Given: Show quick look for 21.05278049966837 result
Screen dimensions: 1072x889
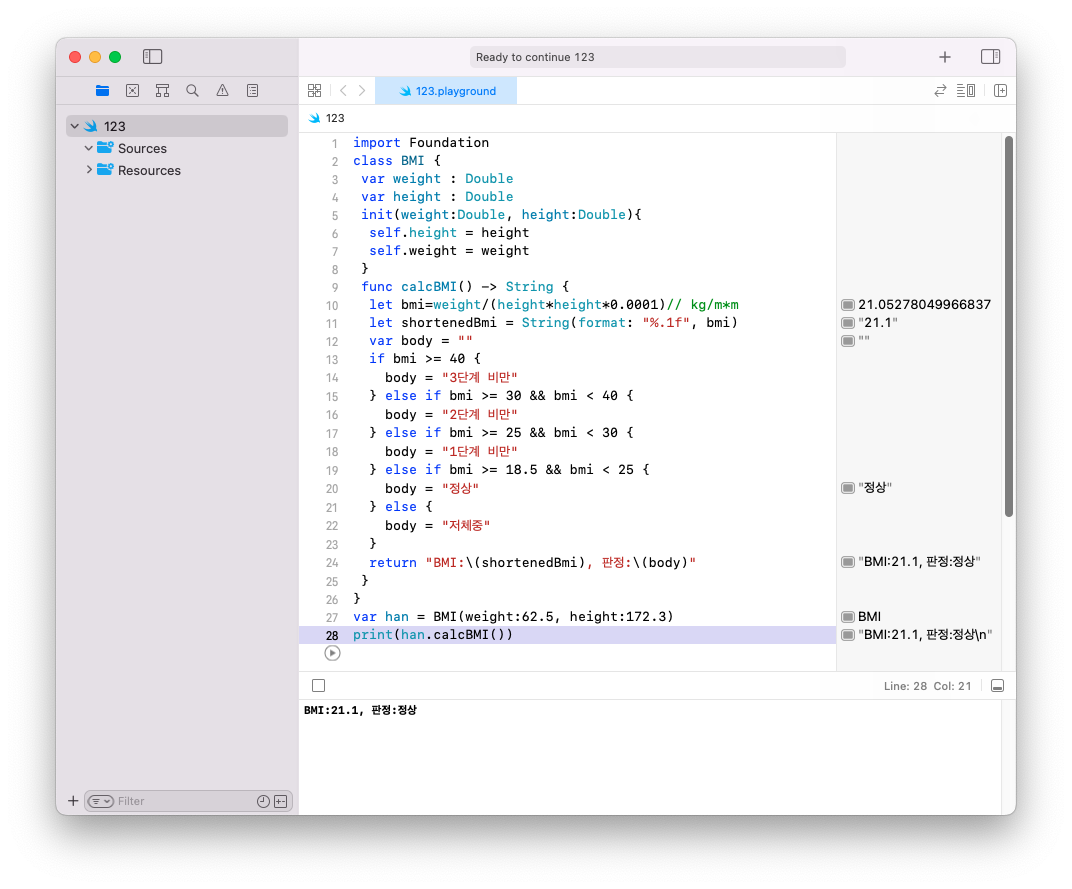Looking at the screenshot, I should tap(848, 304).
